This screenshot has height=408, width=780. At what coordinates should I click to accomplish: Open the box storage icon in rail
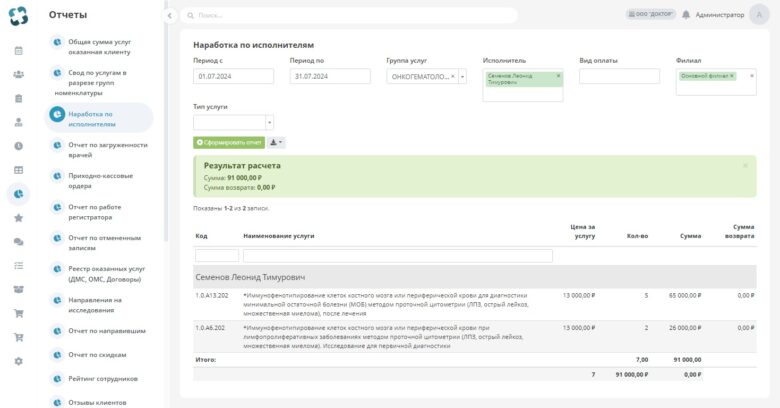[x=18, y=289]
